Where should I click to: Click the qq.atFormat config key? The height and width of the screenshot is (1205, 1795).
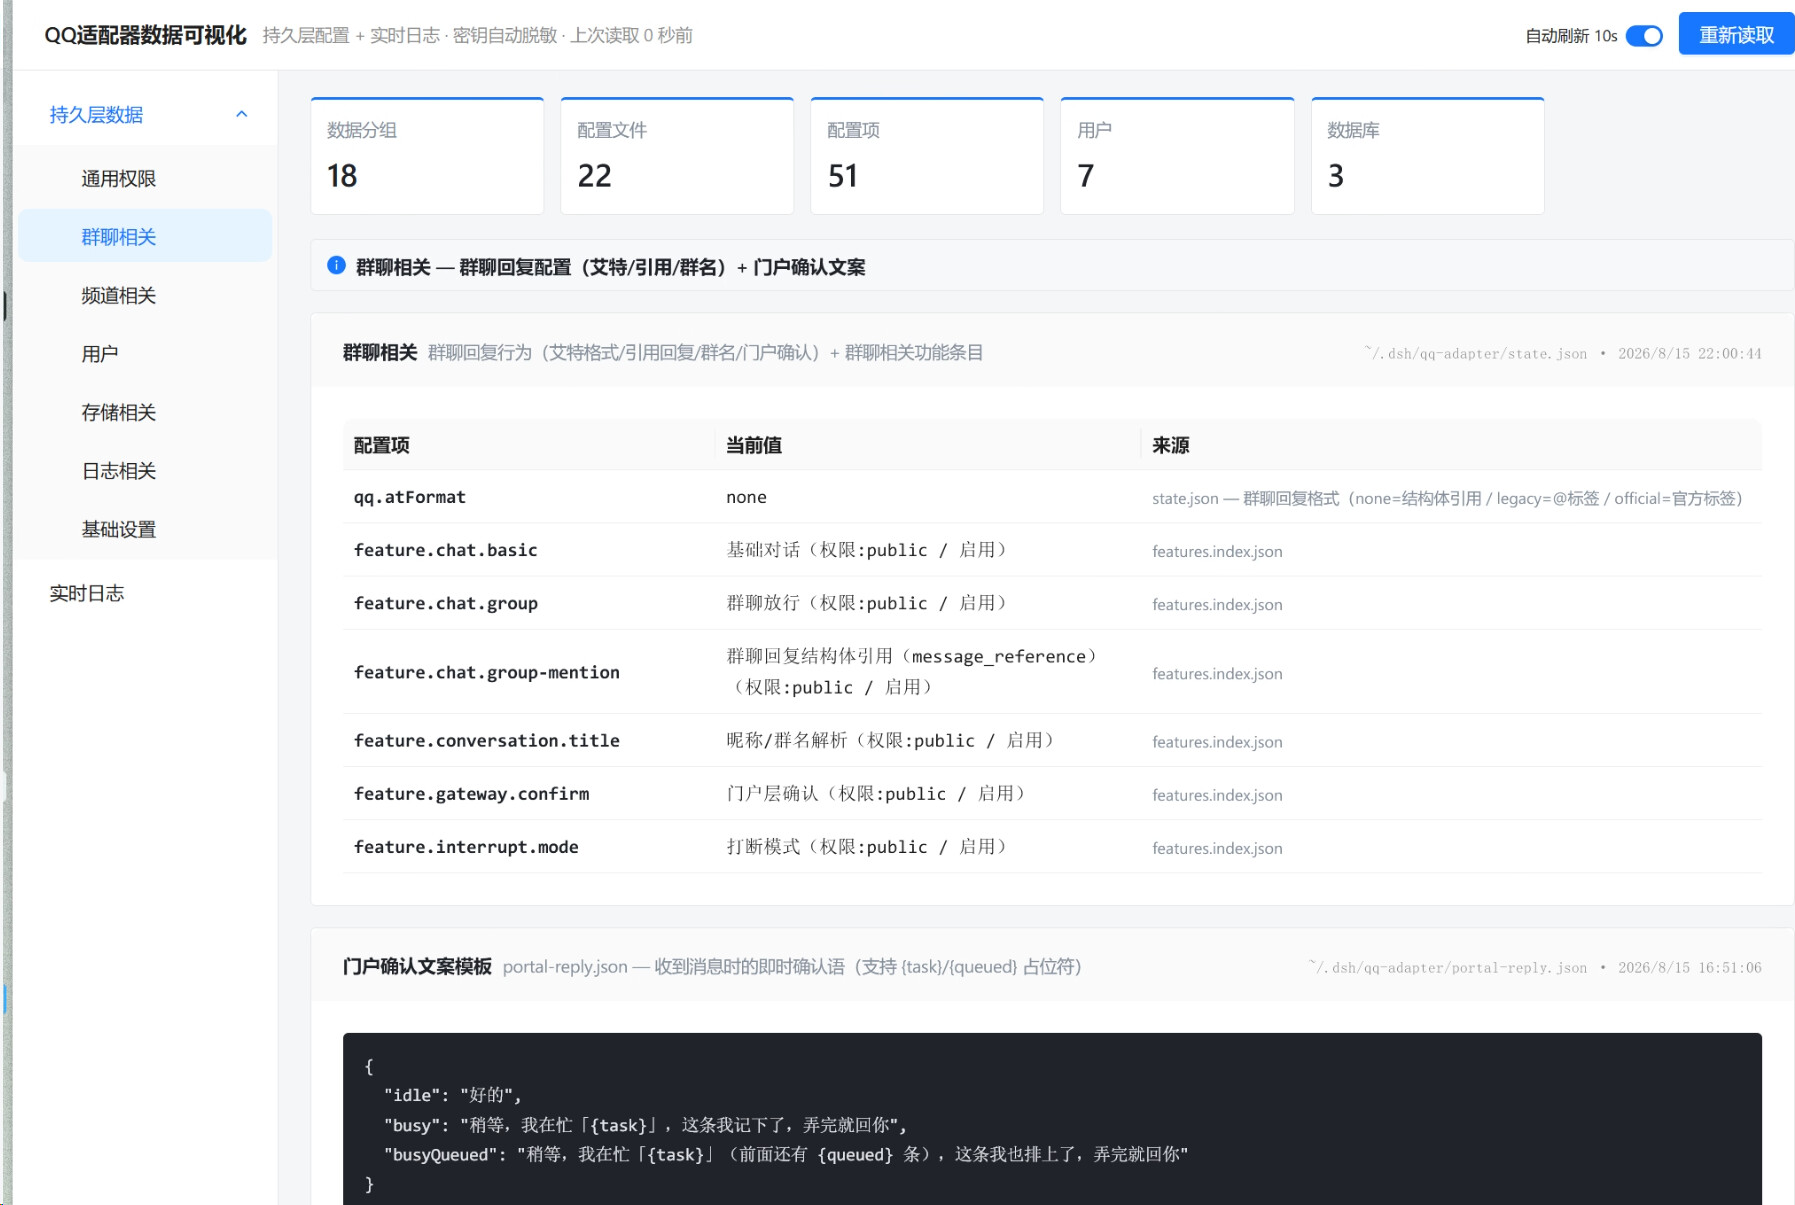(x=409, y=497)
